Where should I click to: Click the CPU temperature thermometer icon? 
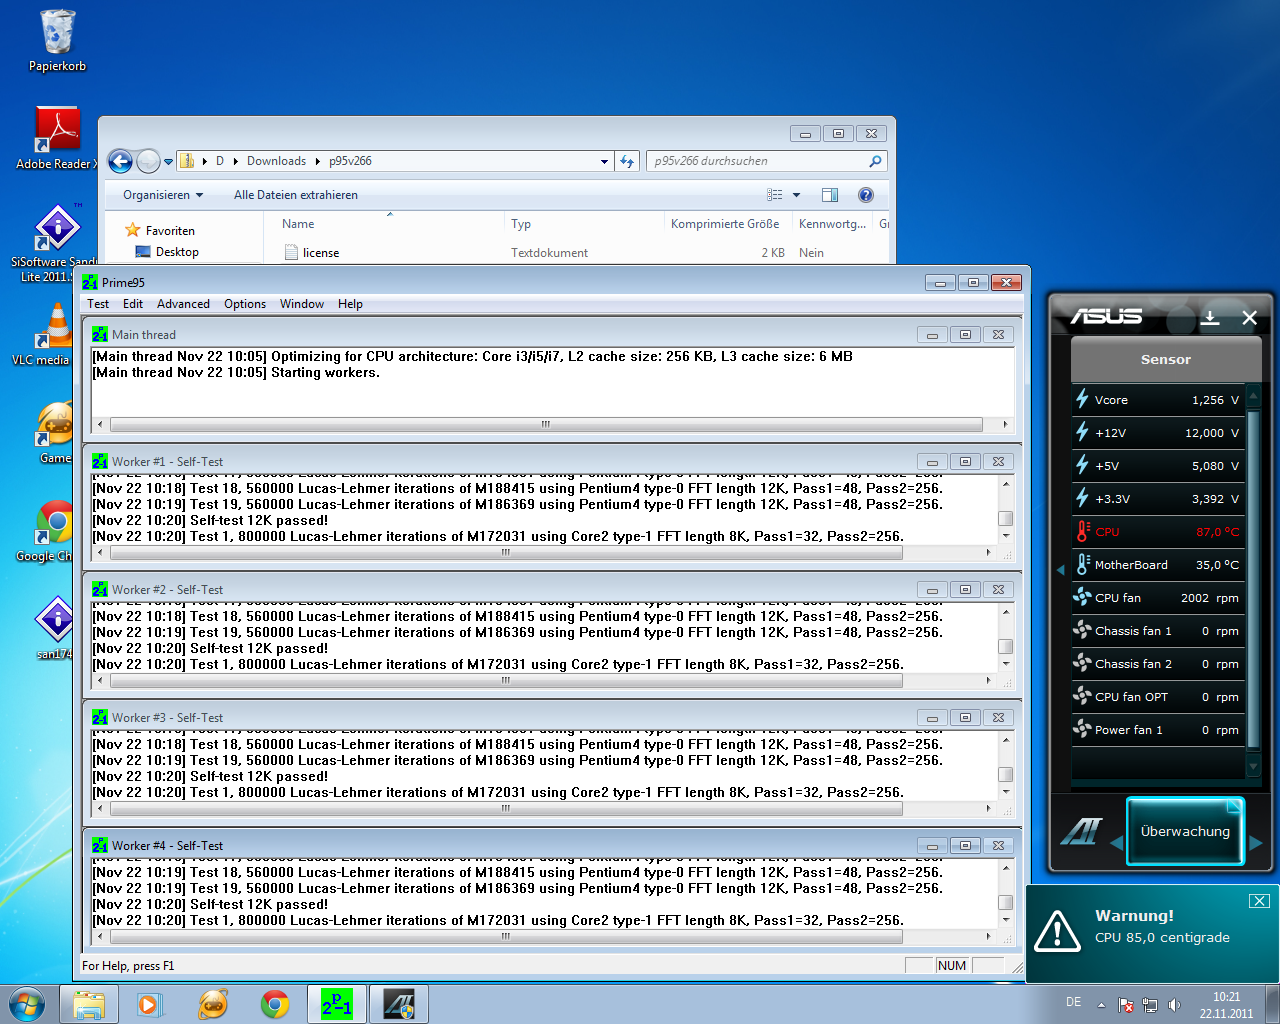click(1082, 531)
